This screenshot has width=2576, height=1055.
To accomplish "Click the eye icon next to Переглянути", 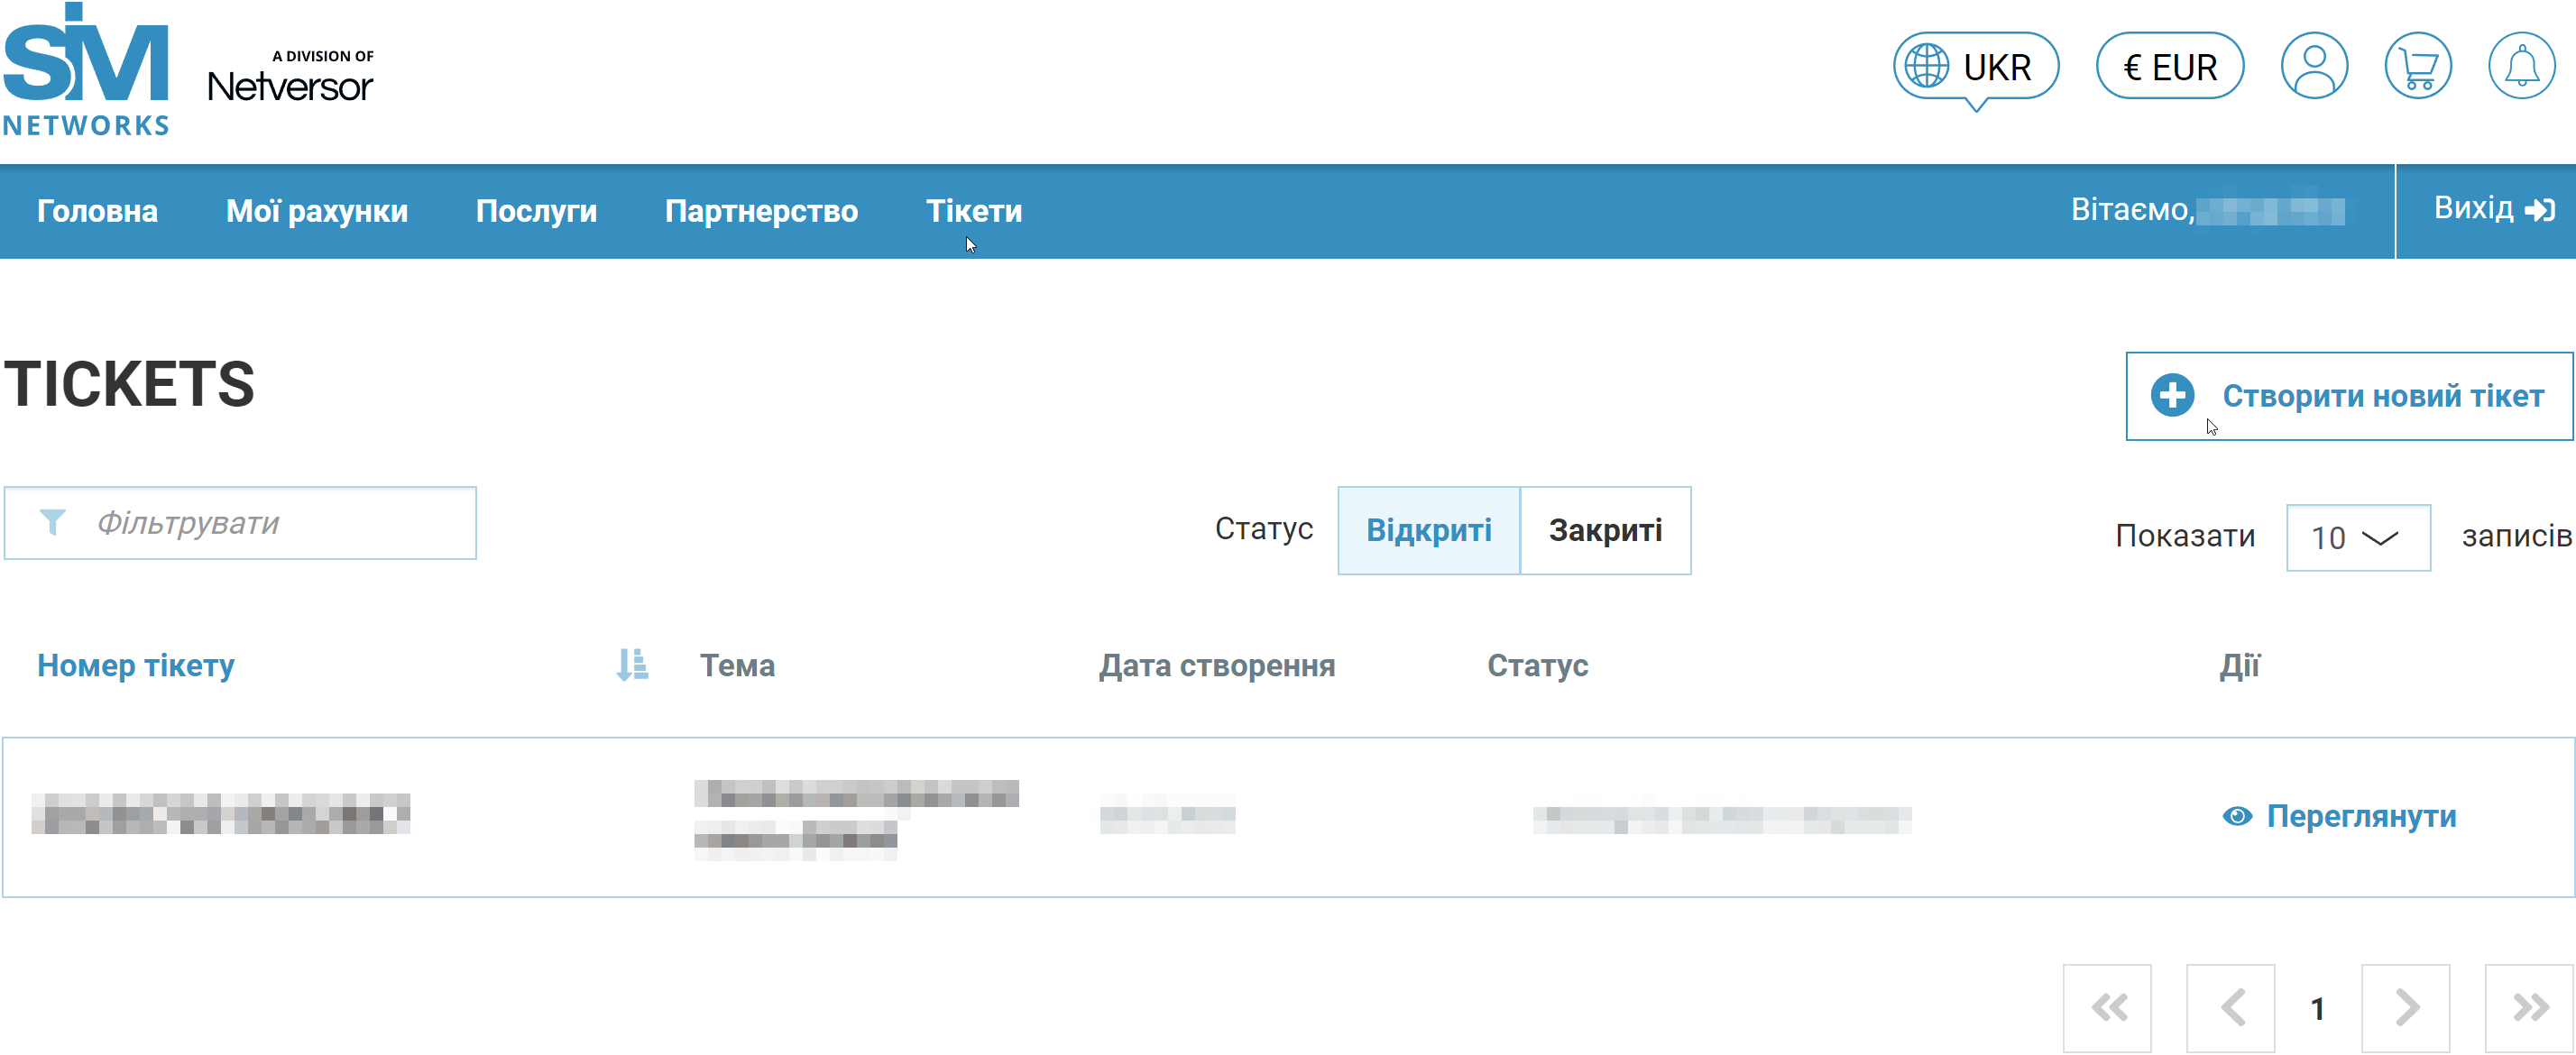I will pyautogui.click(x=2237, y=817).
